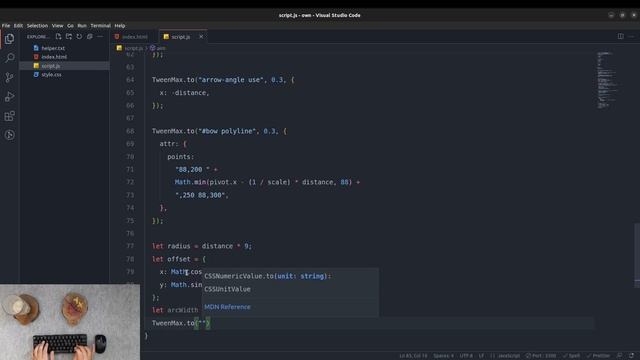Place the cursor on "let radius = distance * 9;"
Image resolution: width=640 pixels, height=360 pixels.
pyautogui.click(x=202, y=246)
